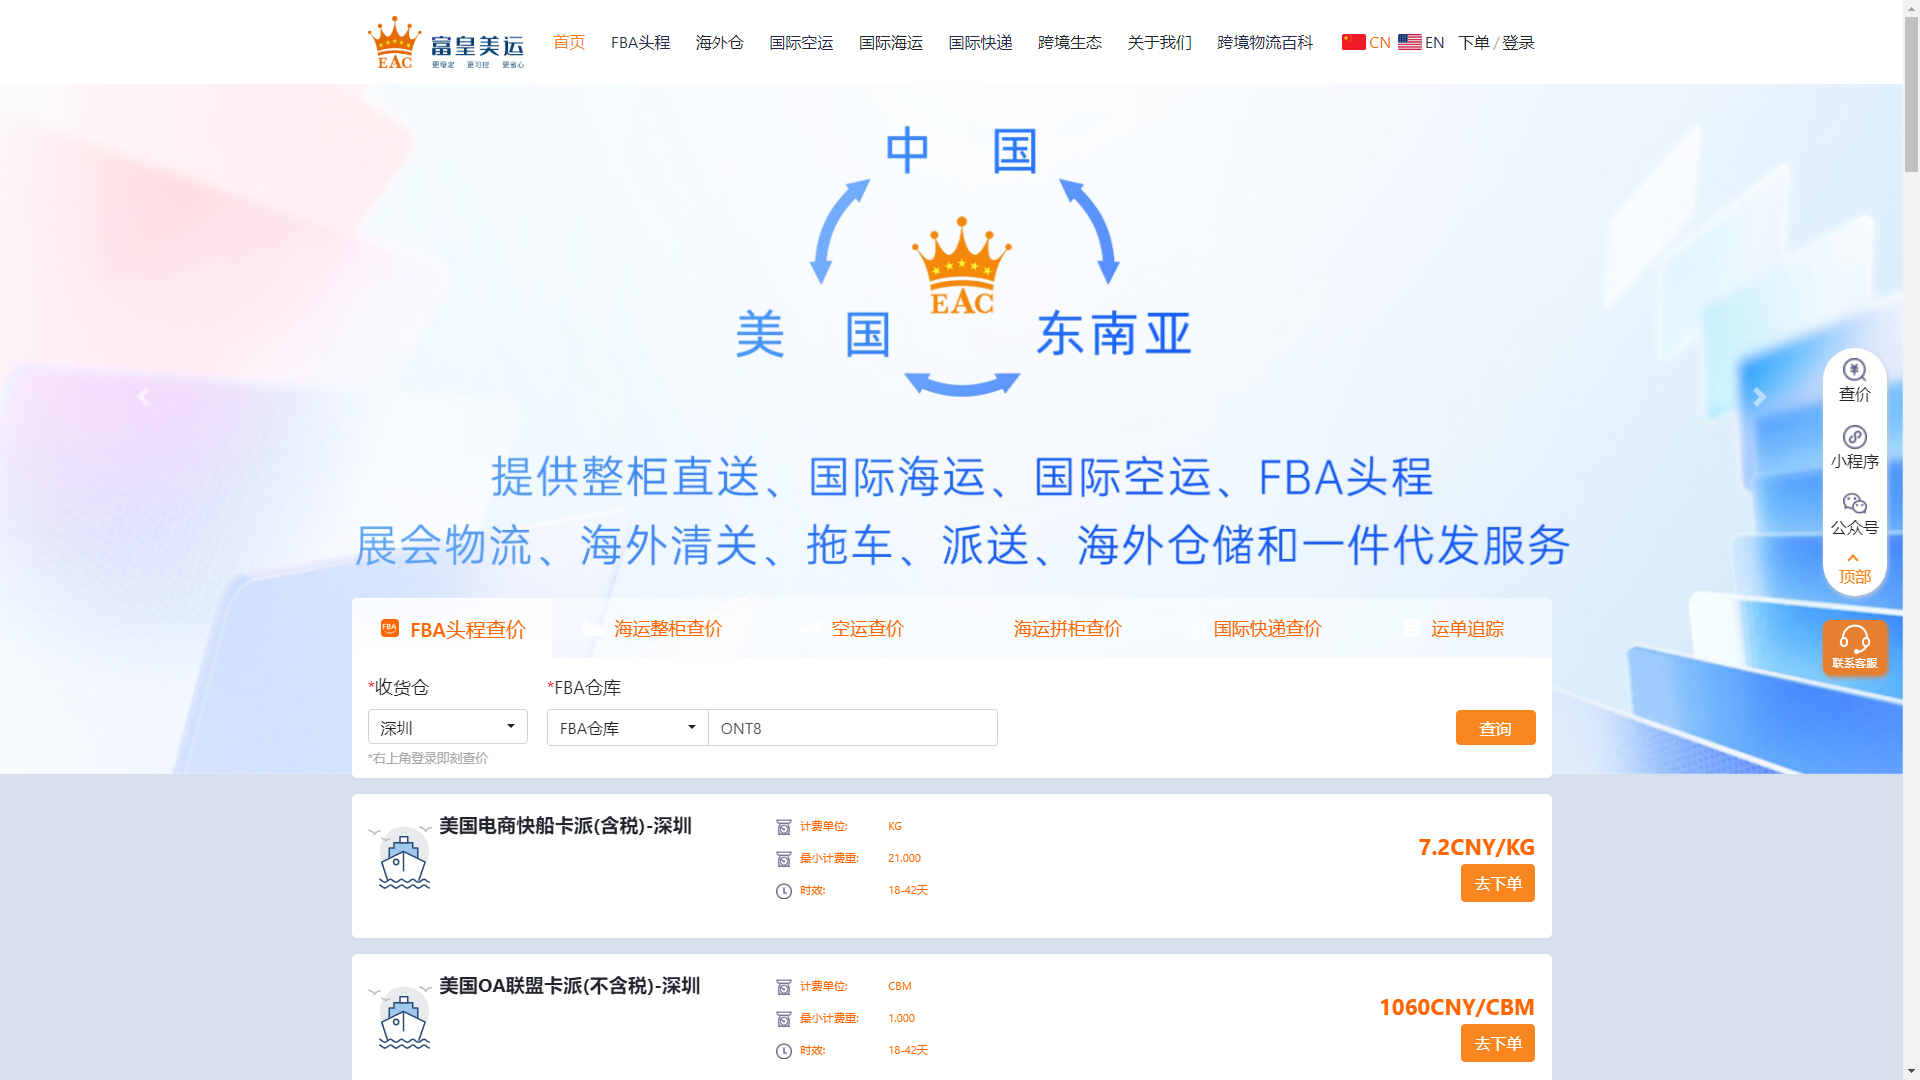Click the 查询 search button
The height and width of the screenshot is (1080, 1920).
click(1495, 727)
